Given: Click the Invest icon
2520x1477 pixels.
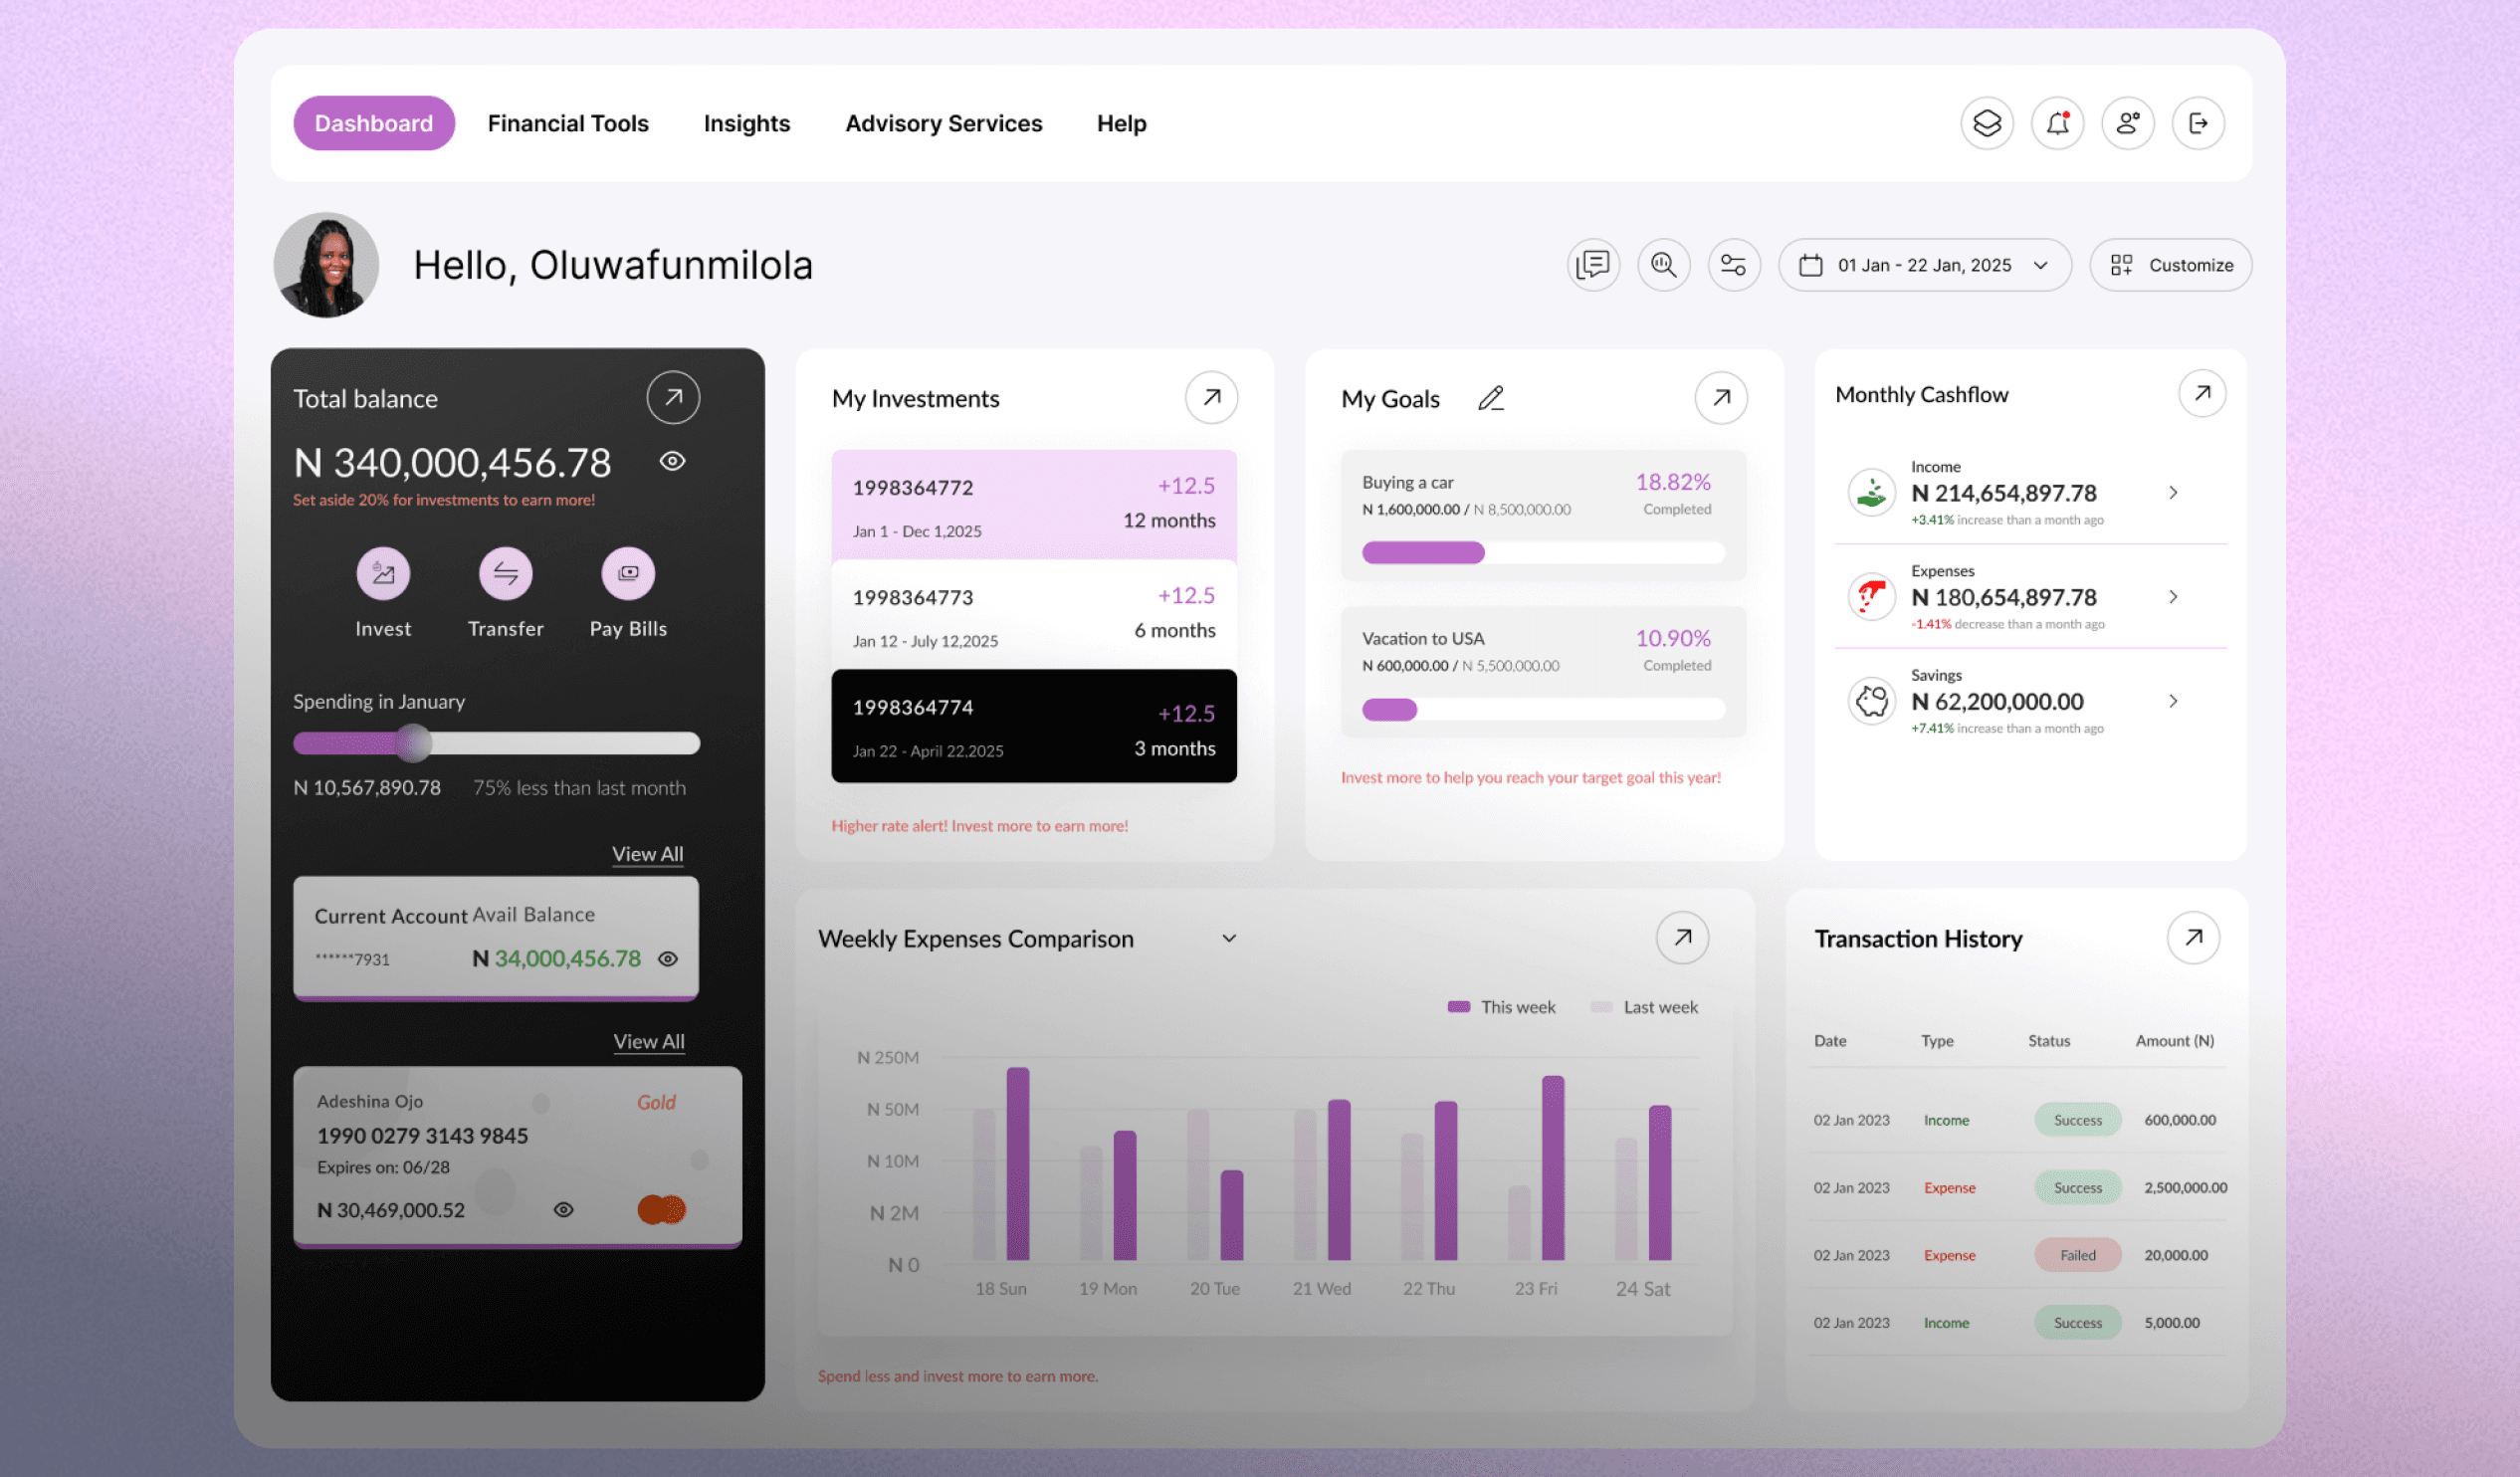Looking at the screenshot, I should pyautogui.click(x=383, y=574).
